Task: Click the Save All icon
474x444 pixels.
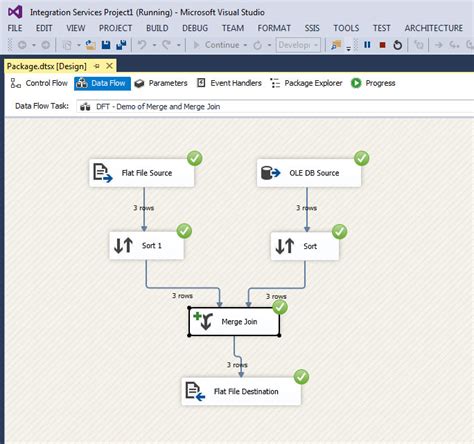Action: pos(121,45)
